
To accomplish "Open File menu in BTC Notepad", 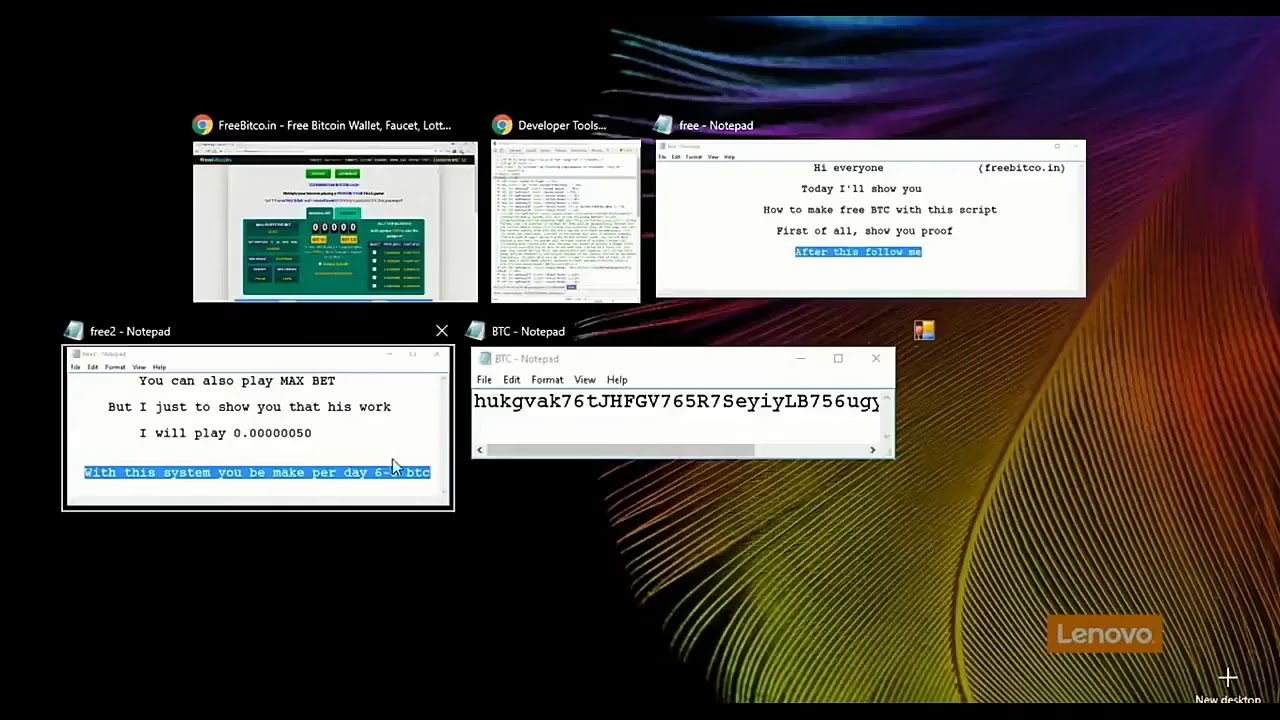I will coord(484,380).
